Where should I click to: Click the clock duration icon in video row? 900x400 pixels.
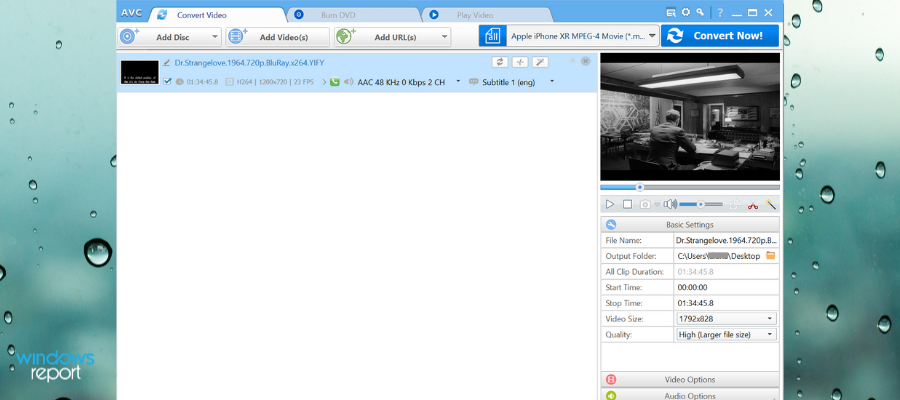tap(179, 82)
